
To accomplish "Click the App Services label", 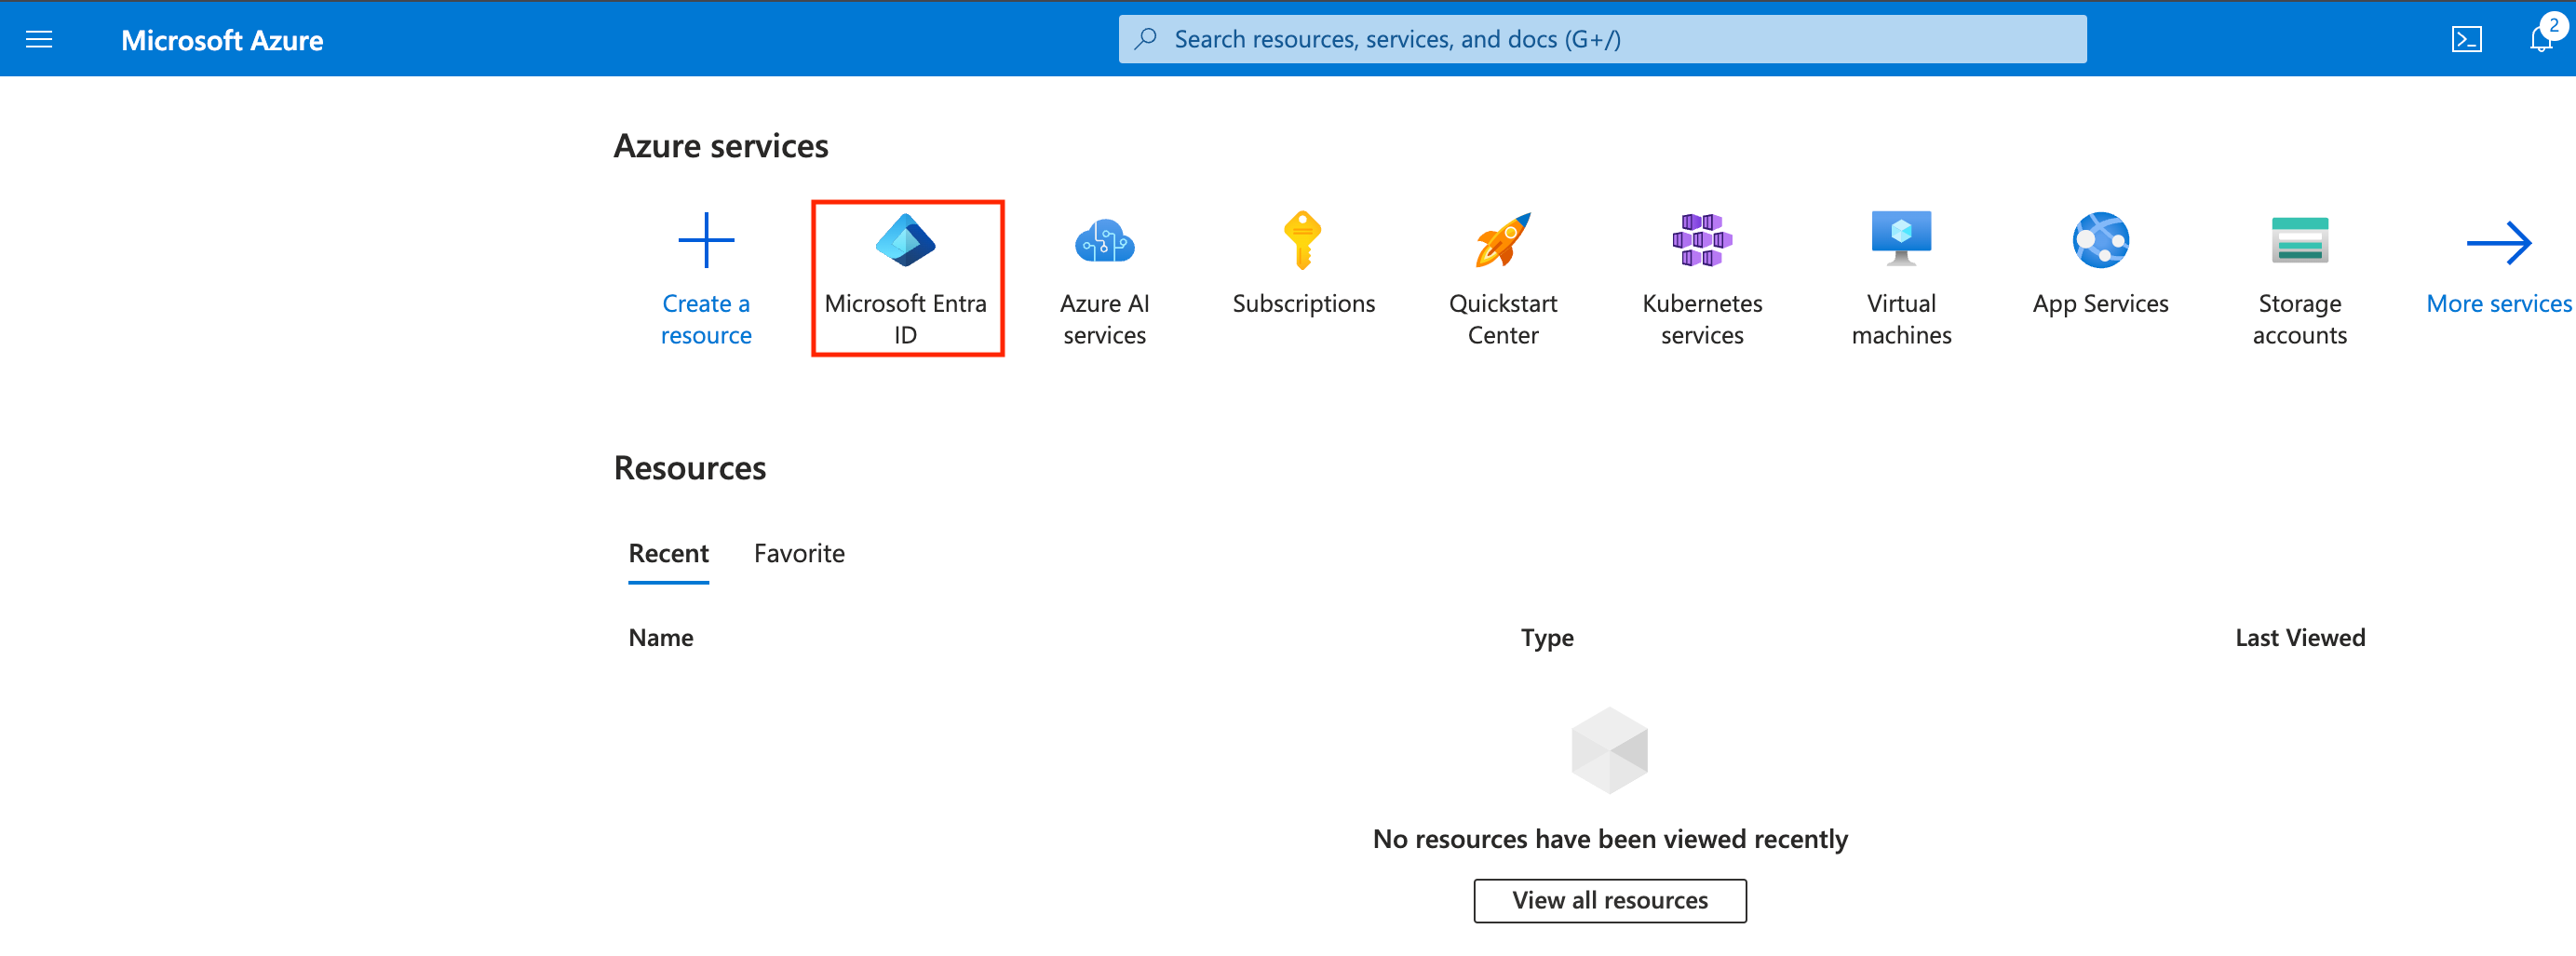I will [x=2100, y=304].
